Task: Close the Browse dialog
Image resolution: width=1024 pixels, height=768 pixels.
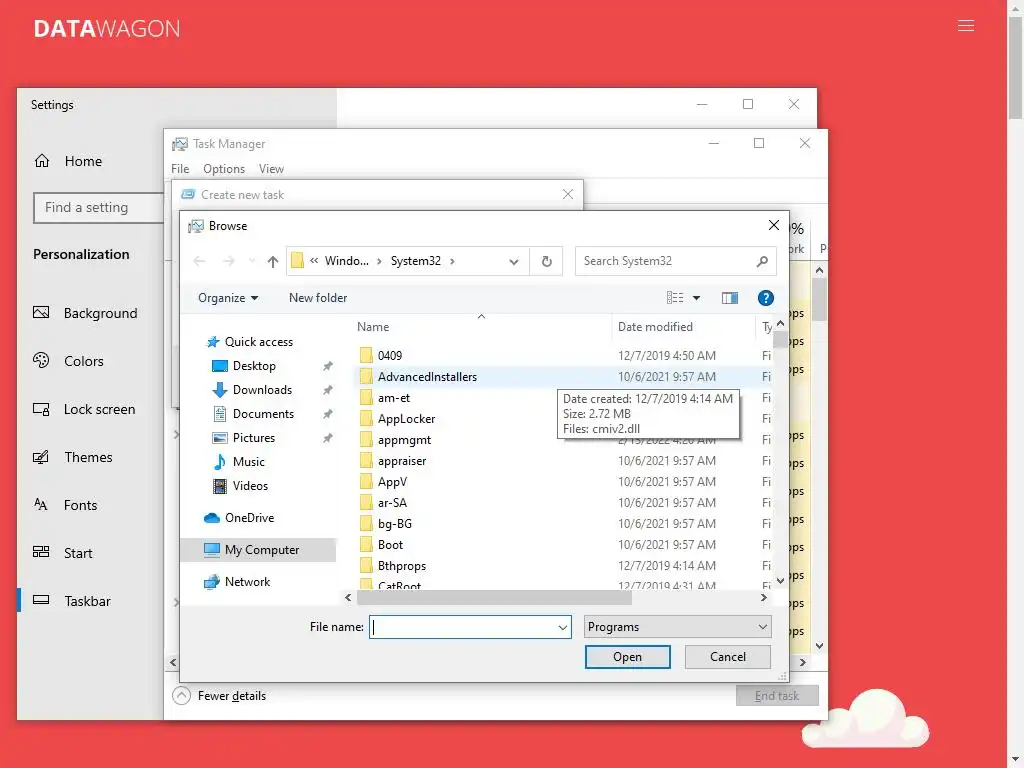Action: (x=774, y=225)
